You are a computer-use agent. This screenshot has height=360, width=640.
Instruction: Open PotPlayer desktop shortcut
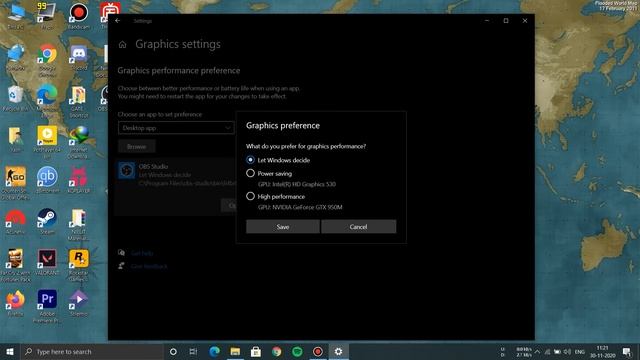pyautogui.click(x=47, y=141)
